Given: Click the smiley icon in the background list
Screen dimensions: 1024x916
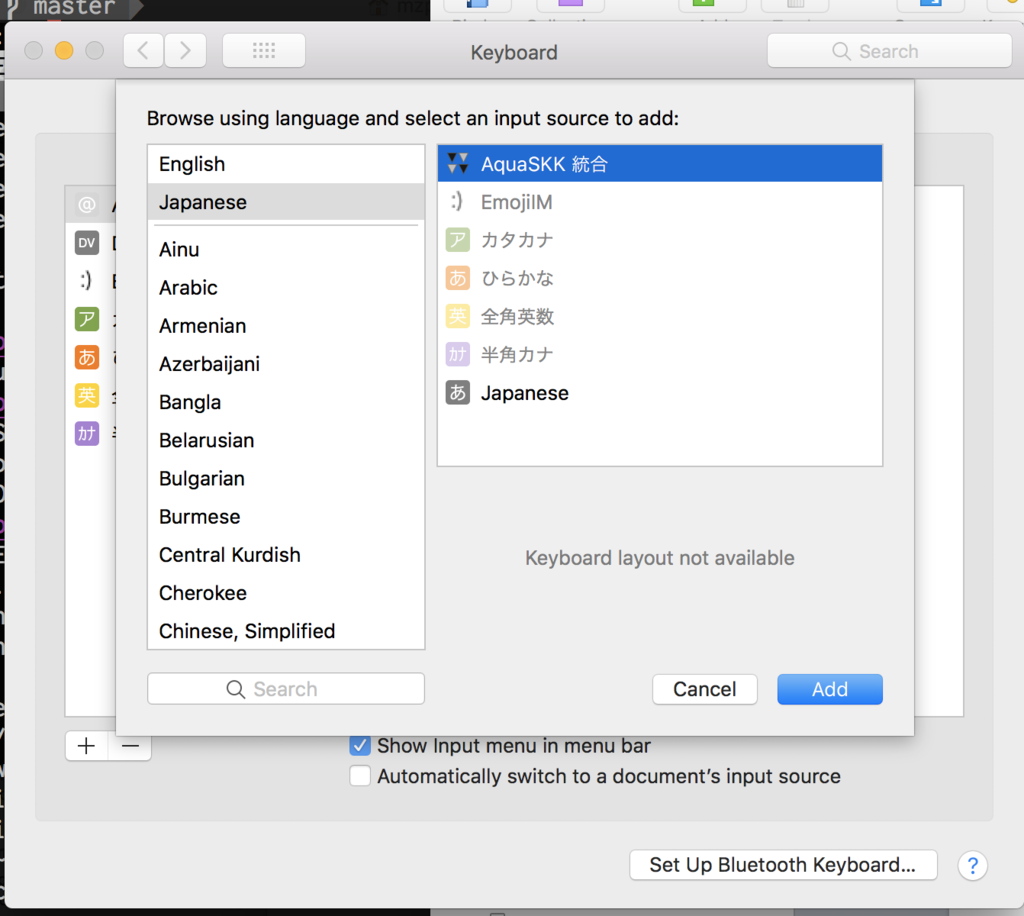Looking at the screenshot, I should [x=86, y=281].
